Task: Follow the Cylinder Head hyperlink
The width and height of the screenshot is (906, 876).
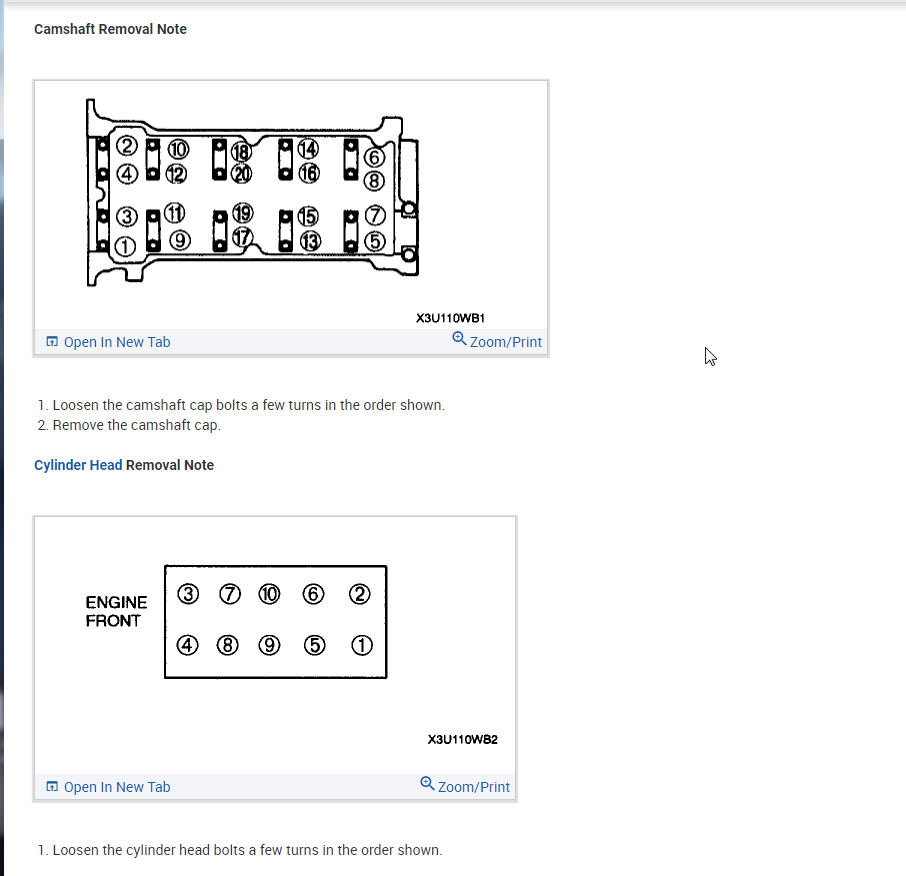Action: (x=78, y=465)
